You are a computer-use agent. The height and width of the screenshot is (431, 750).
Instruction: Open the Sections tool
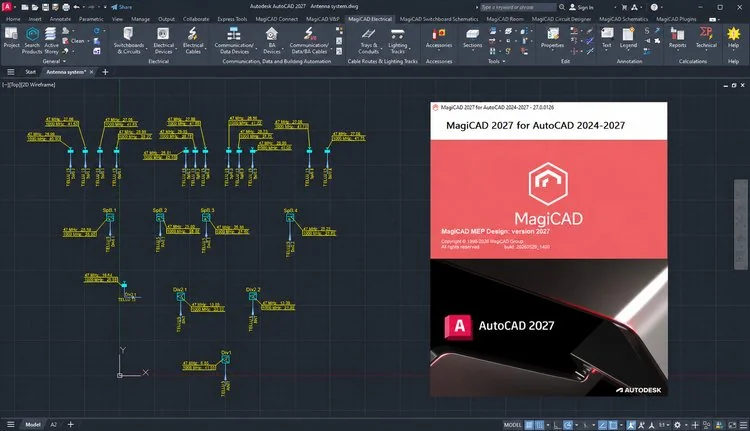coord(472,38)
